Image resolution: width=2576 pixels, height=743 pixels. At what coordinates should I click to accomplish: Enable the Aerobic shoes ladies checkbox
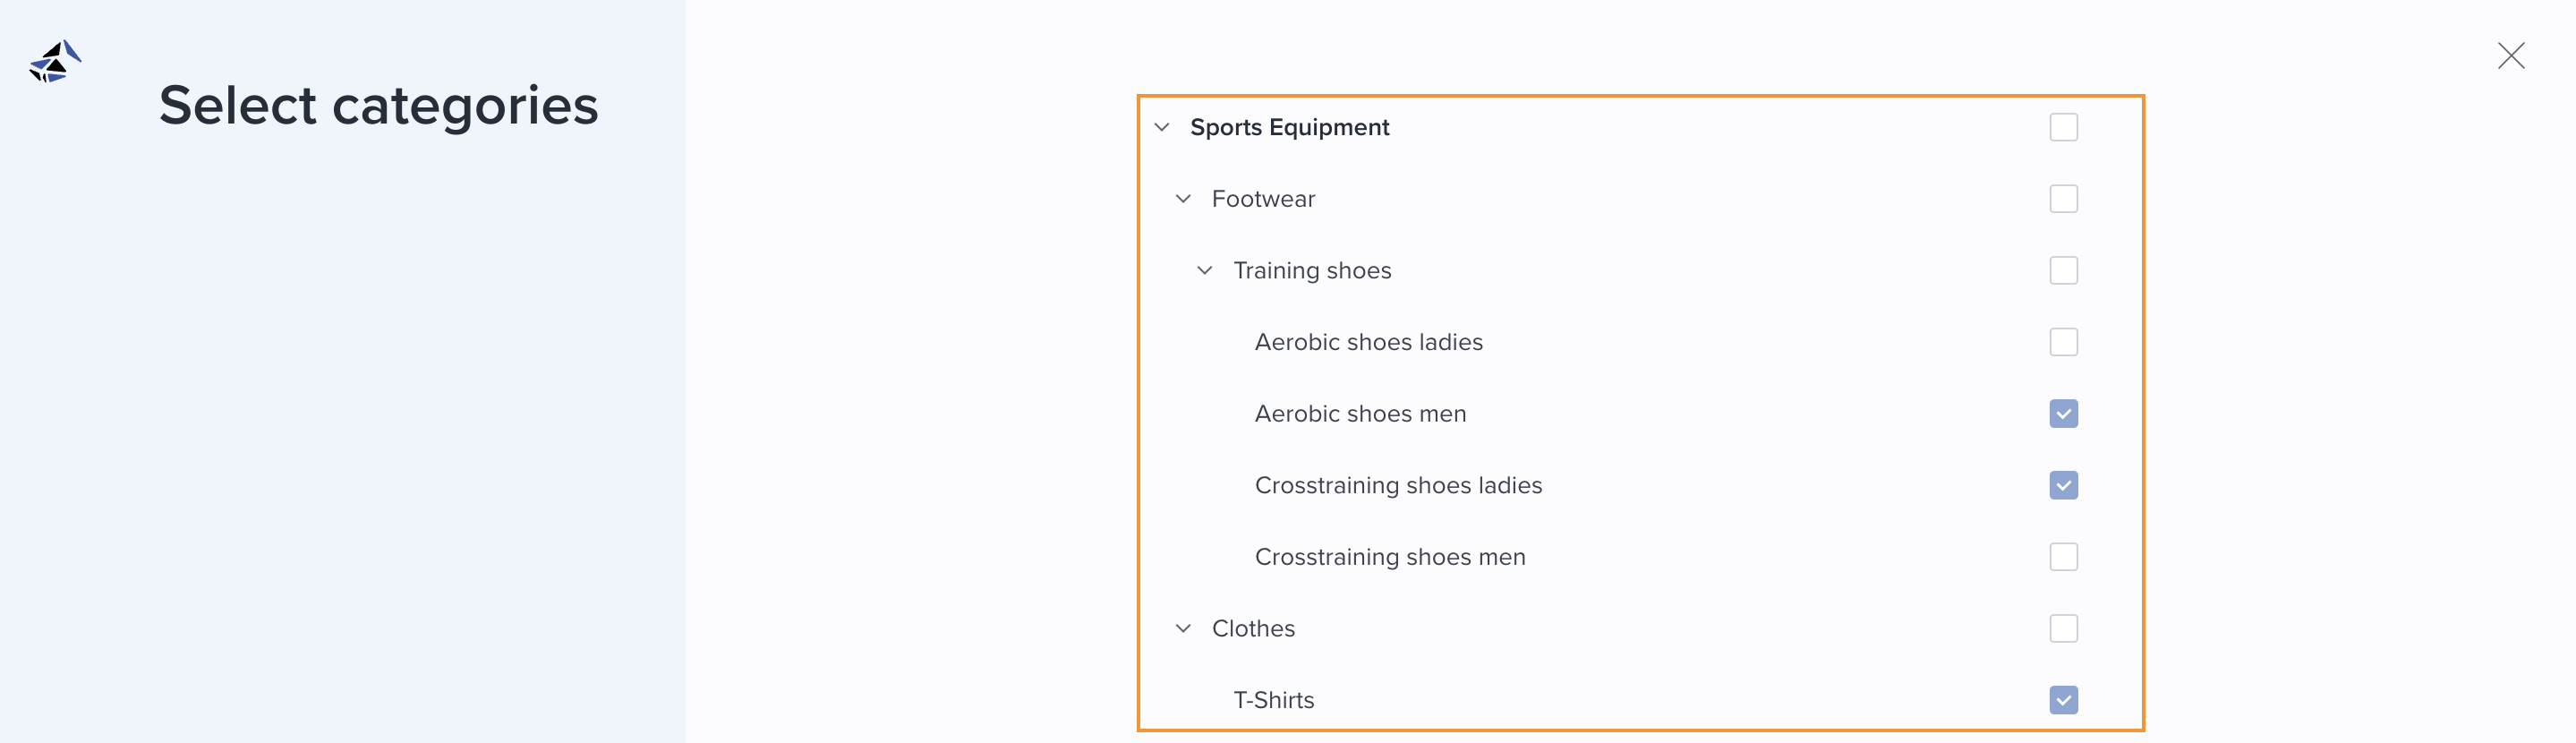coord(2063,342)
